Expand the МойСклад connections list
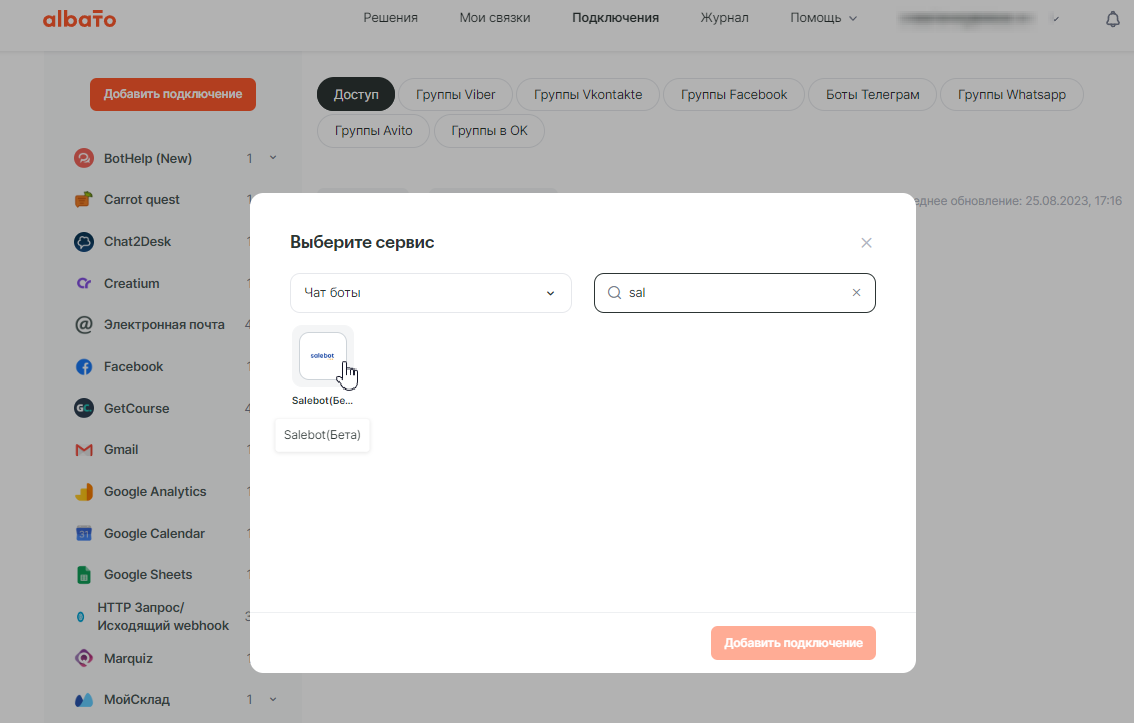 coord(273,700)
